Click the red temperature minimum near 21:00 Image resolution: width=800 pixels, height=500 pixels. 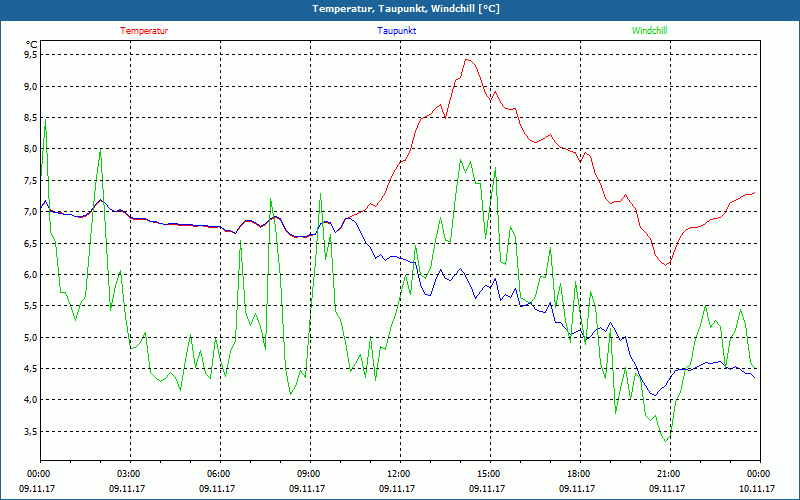tap(666, 265)
